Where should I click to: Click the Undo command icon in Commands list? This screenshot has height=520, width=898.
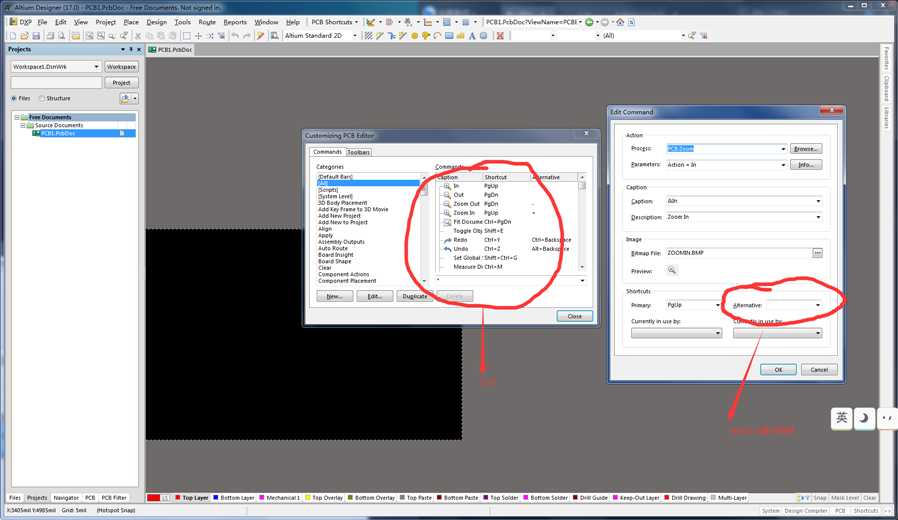447,249
